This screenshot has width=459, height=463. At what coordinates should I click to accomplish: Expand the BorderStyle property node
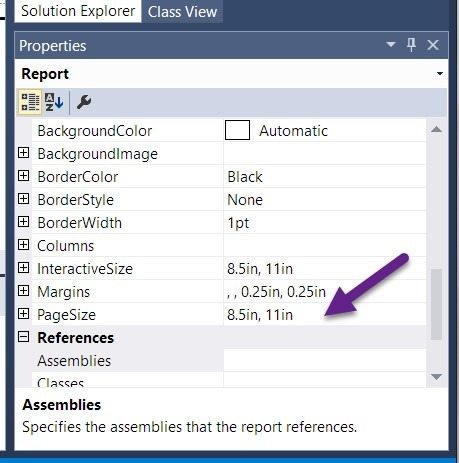click(x=23, y=199)
